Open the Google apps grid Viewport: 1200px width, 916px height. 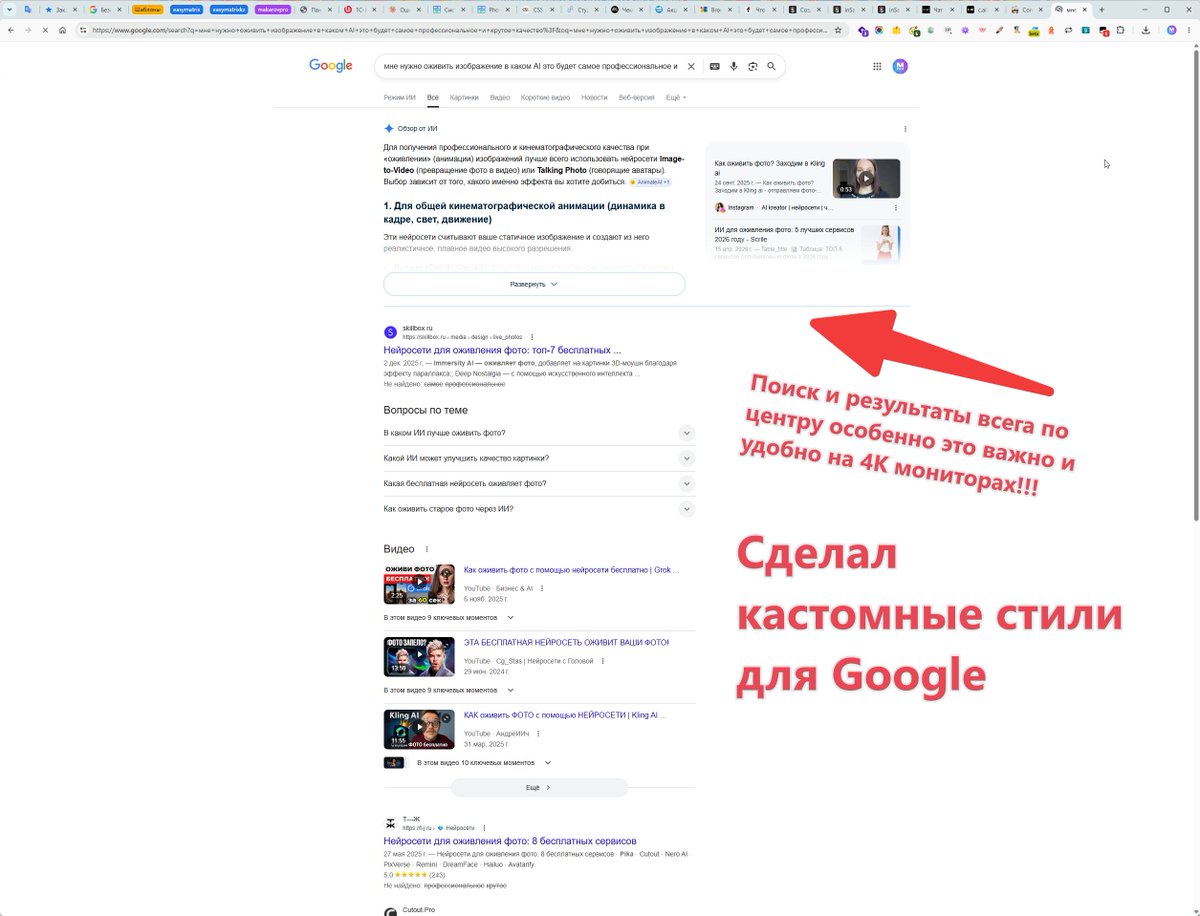[x=877, y=66]
